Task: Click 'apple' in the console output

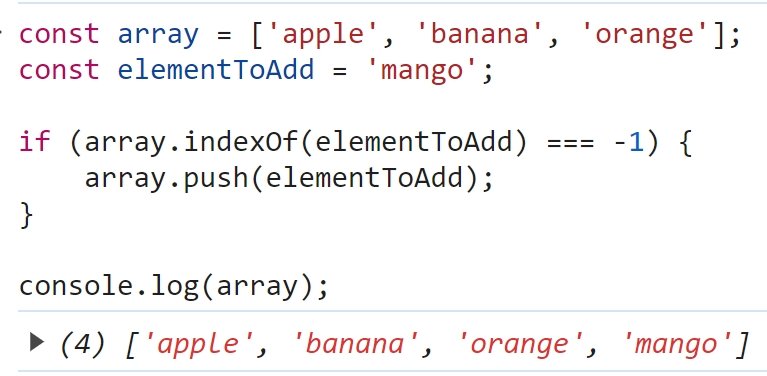Action: (x=197, y=343)
